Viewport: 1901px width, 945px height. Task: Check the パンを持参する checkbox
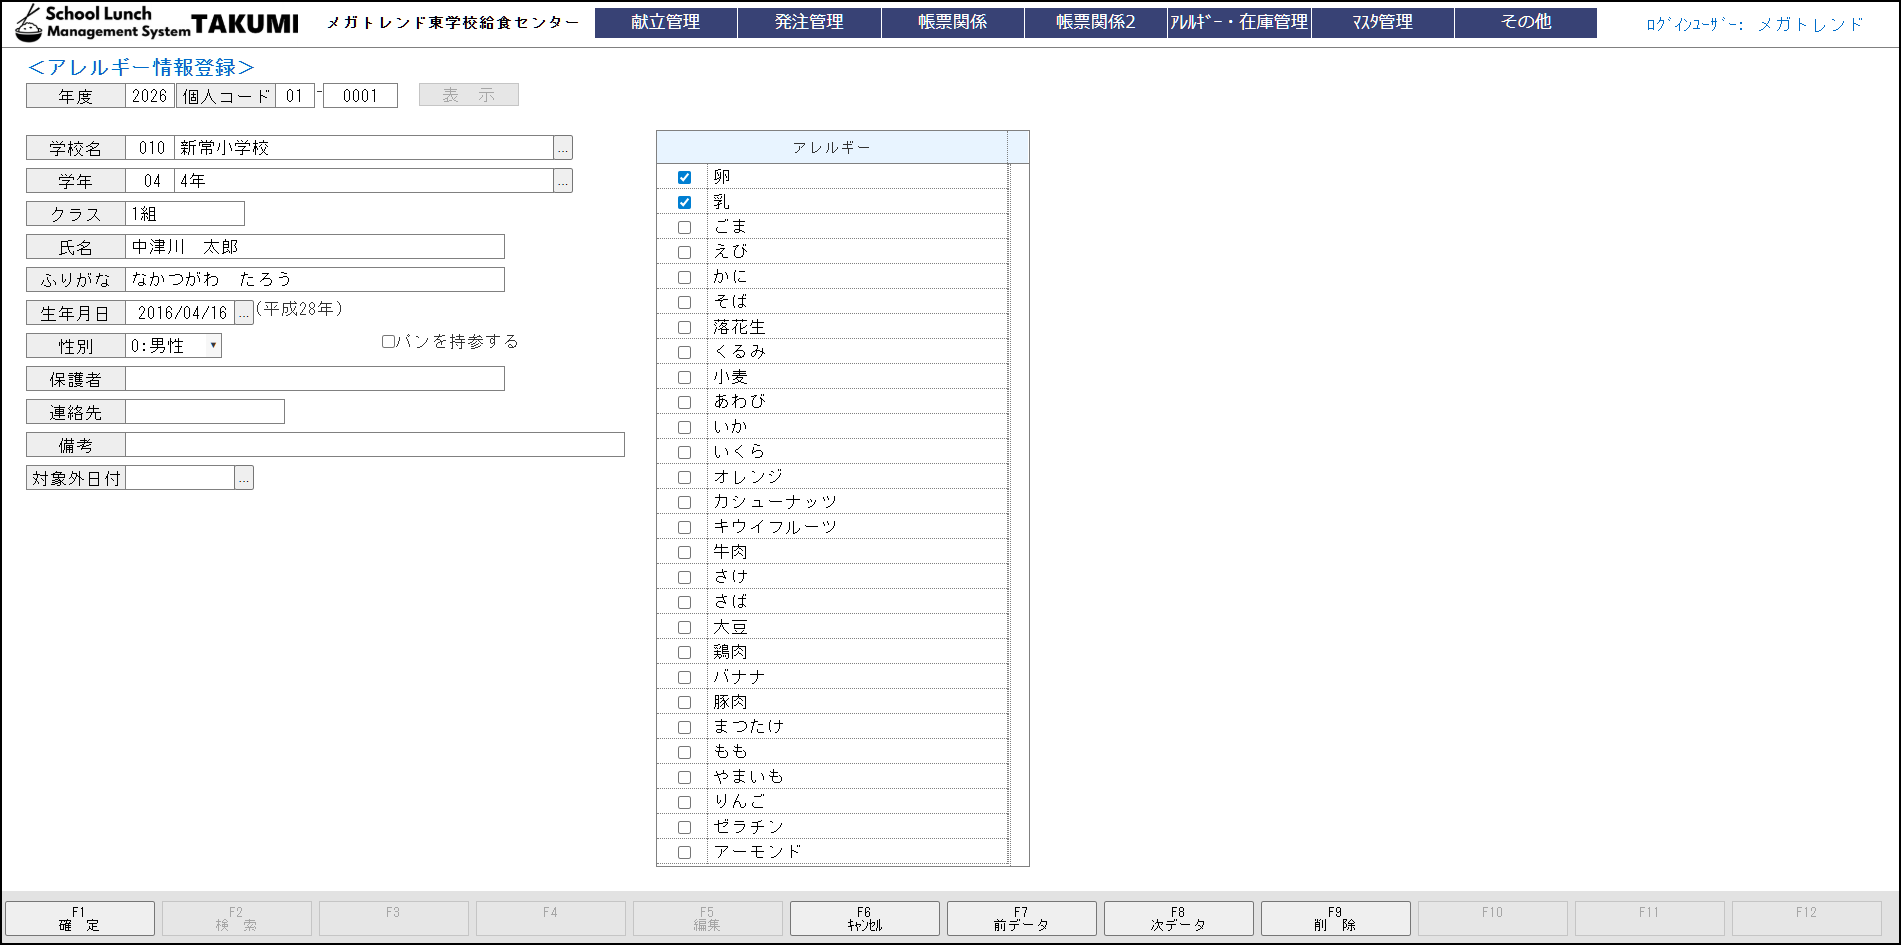387,341
